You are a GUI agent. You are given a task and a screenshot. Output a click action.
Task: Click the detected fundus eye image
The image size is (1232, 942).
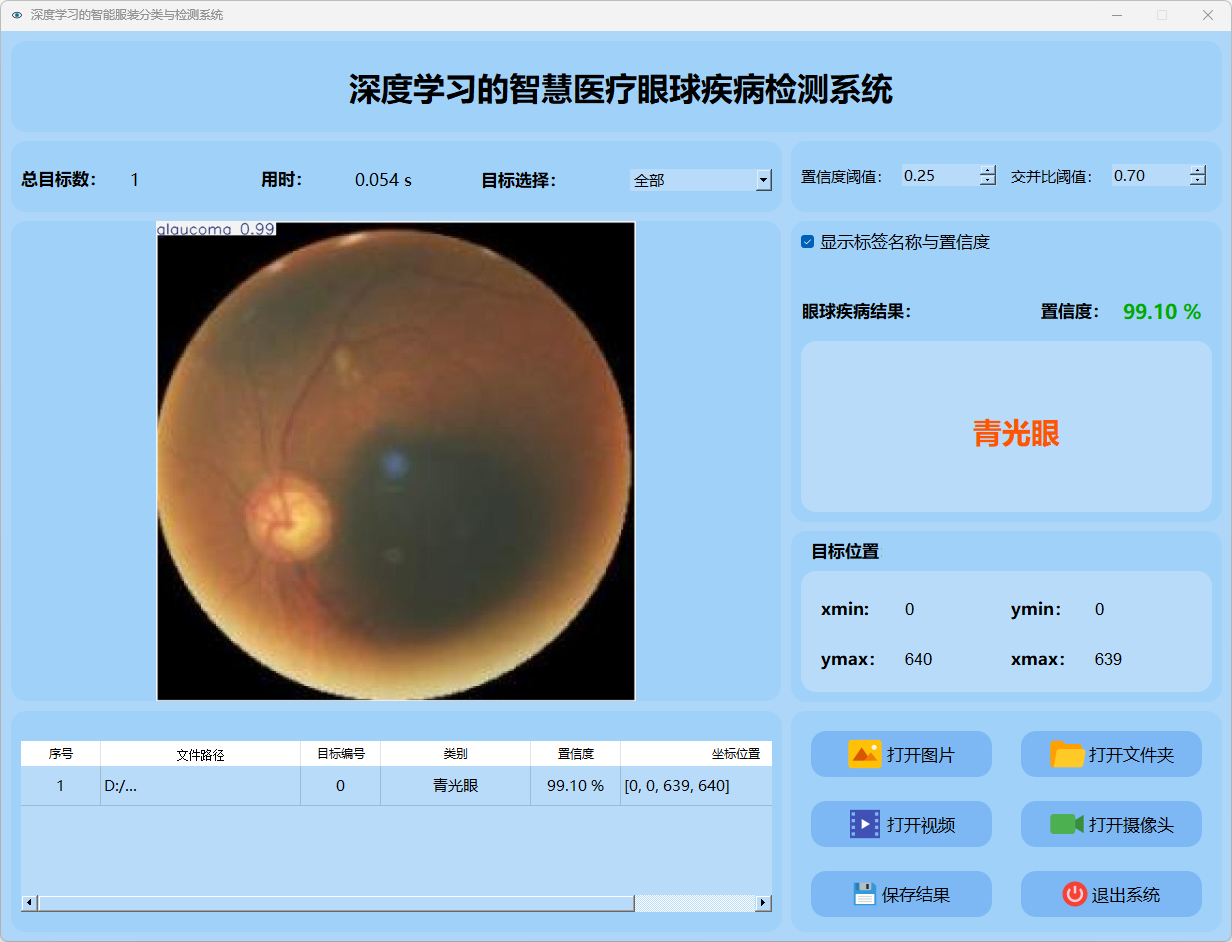(x=396, y=461)
